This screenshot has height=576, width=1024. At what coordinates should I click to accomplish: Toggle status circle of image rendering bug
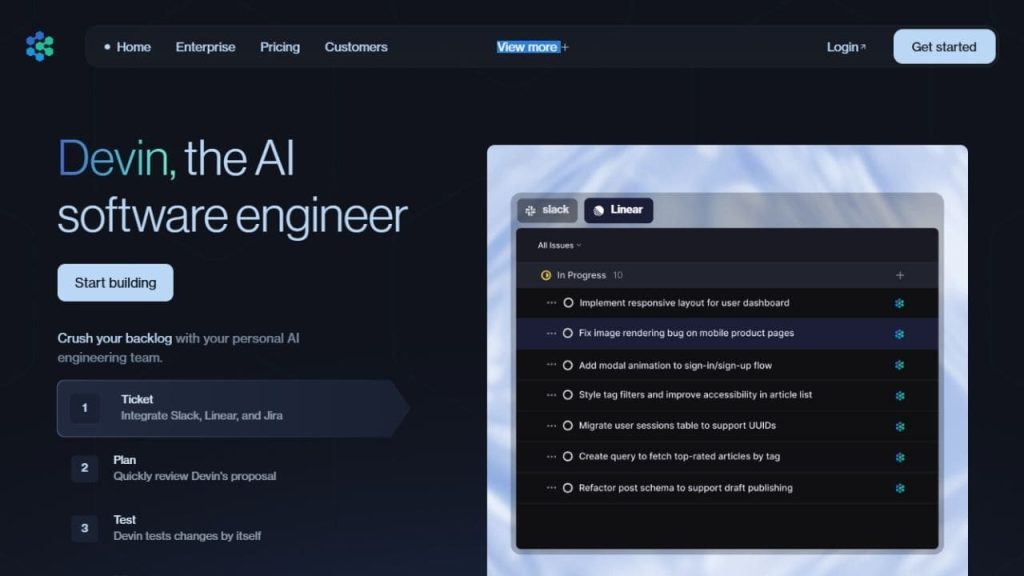click(568, 333)
